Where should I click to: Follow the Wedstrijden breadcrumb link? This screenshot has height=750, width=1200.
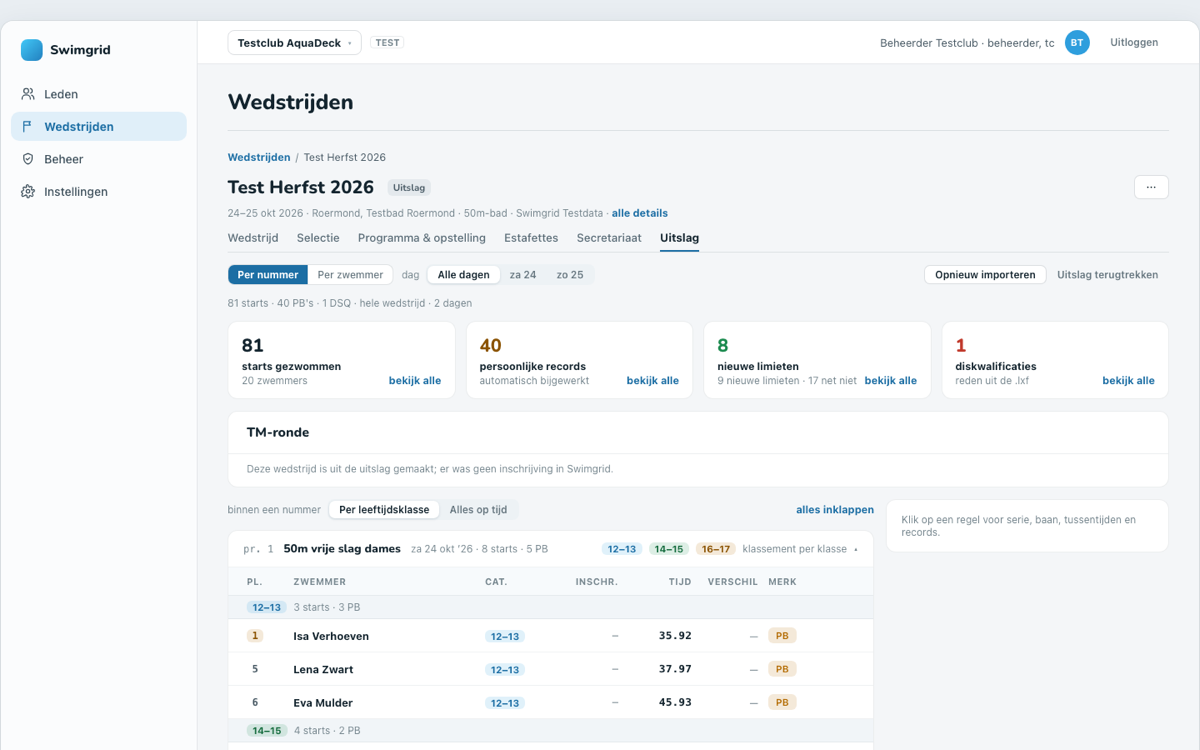(259, 158)
